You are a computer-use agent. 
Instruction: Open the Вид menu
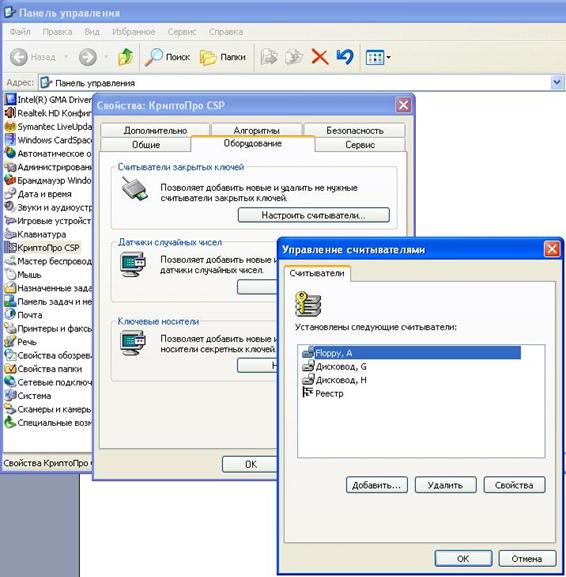[92, 32]
